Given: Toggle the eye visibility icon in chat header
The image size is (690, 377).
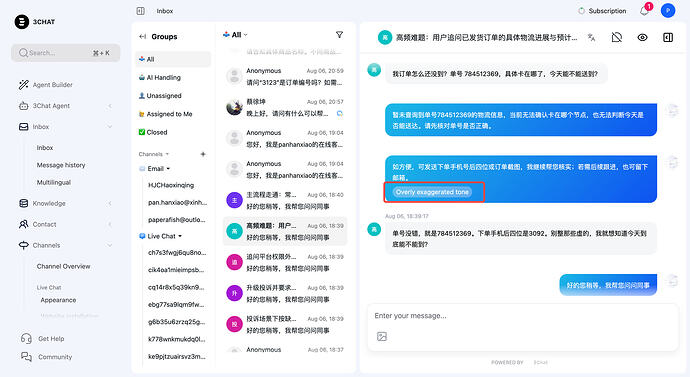Looking at the screenshot, I should click(x=642, y=37).
